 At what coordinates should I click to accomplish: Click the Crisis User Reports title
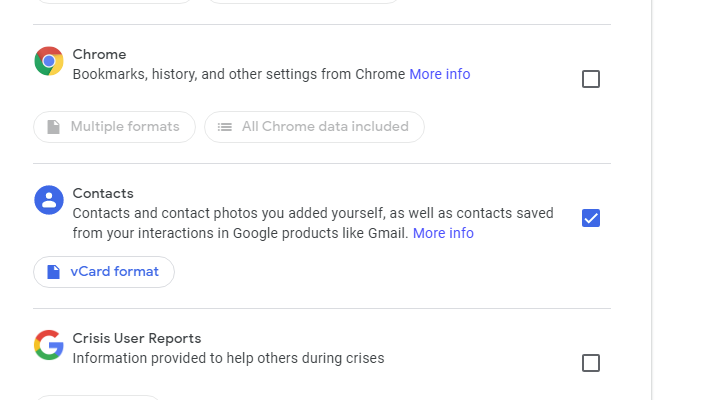click(137, 338)
